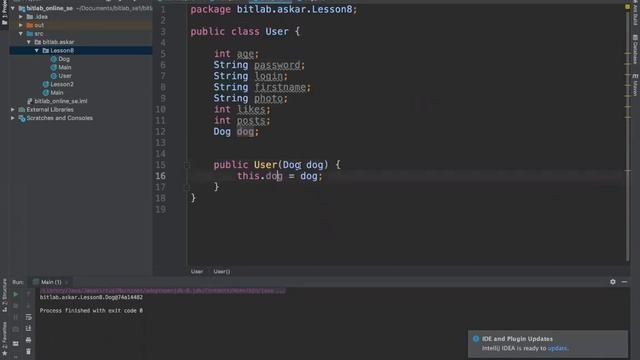Viewport: 640px width, 360px height.
Task: Click the 'password' field on line 6
Action: [277, 65]
